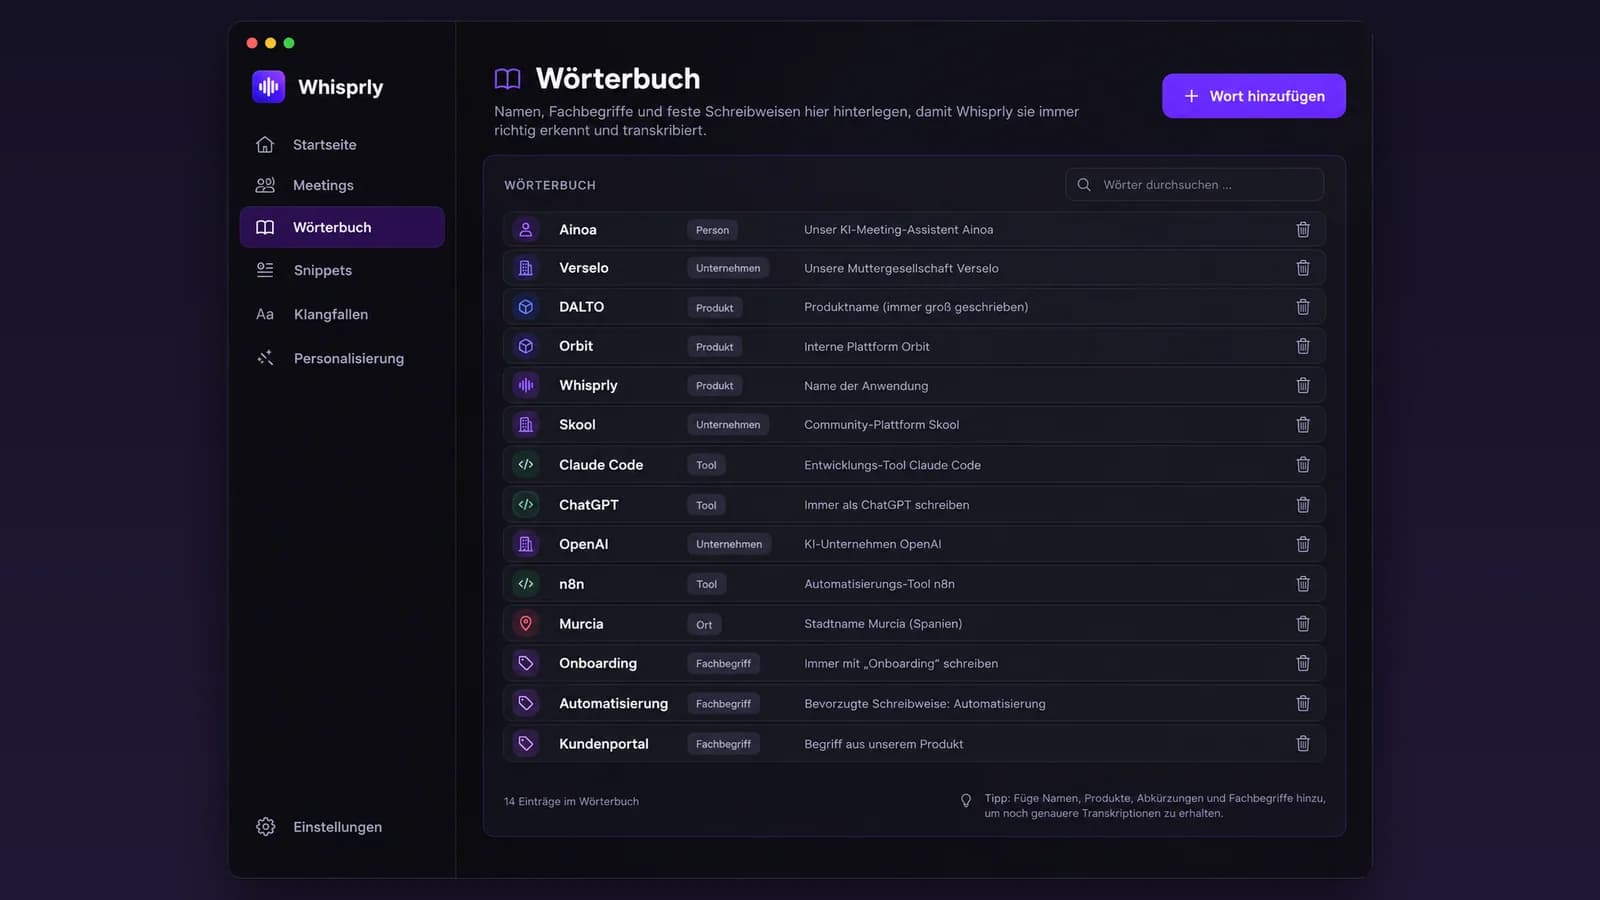Screen dimensions: 1600x900
Task: Click trash icon for ChatGPT
Action: (1303, 505)
